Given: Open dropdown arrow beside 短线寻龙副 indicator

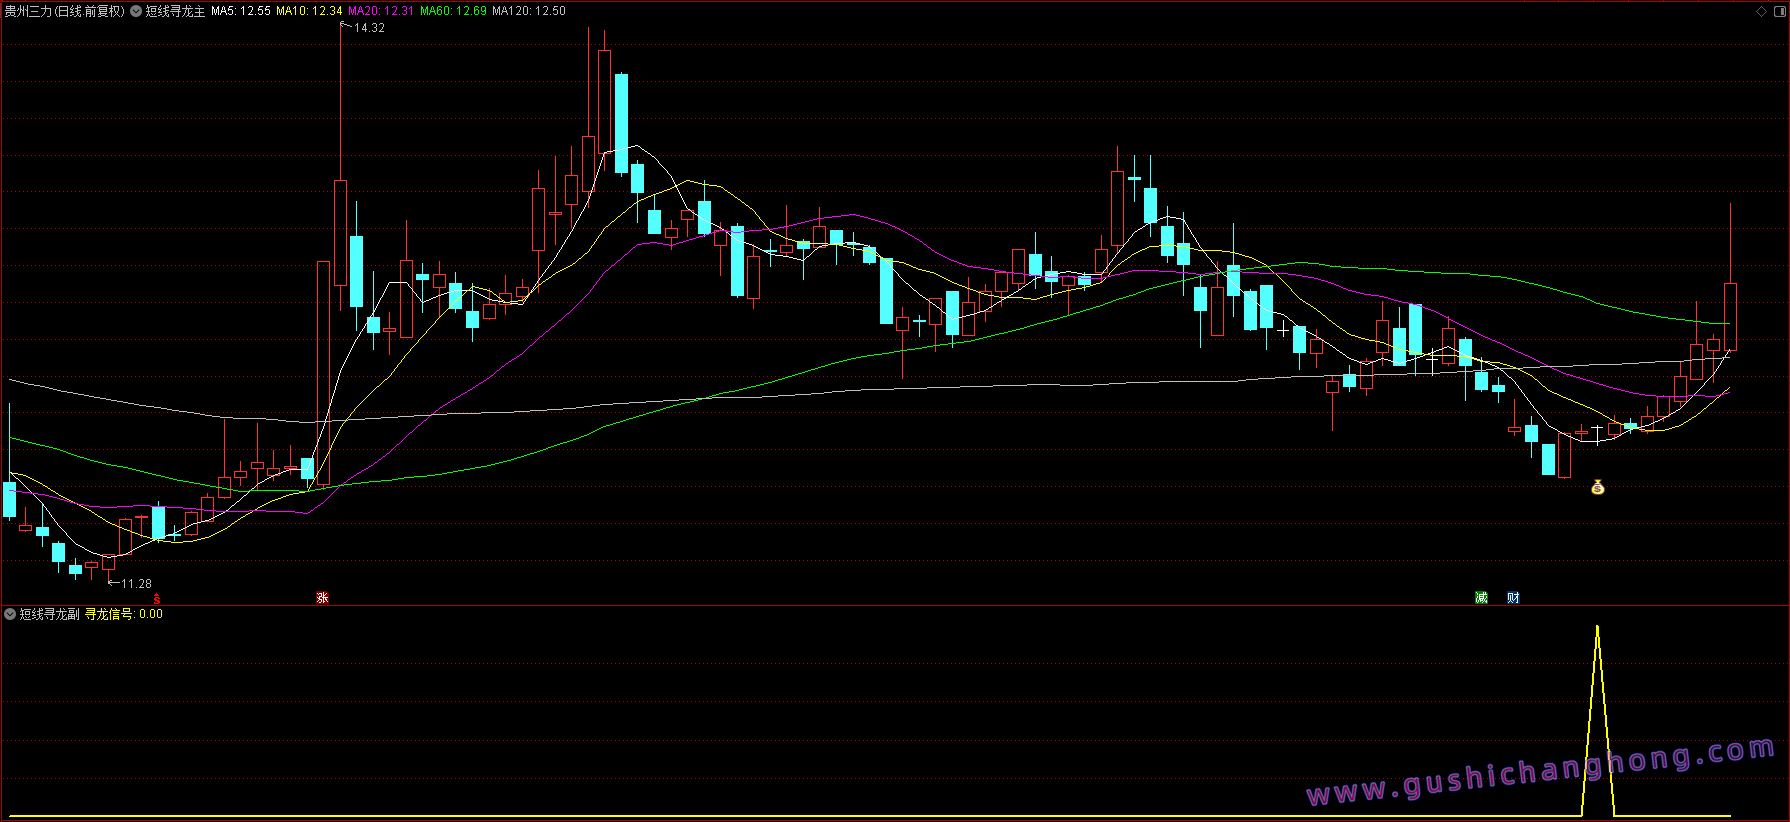Looking at the screenshot, I should coord(10,614).
